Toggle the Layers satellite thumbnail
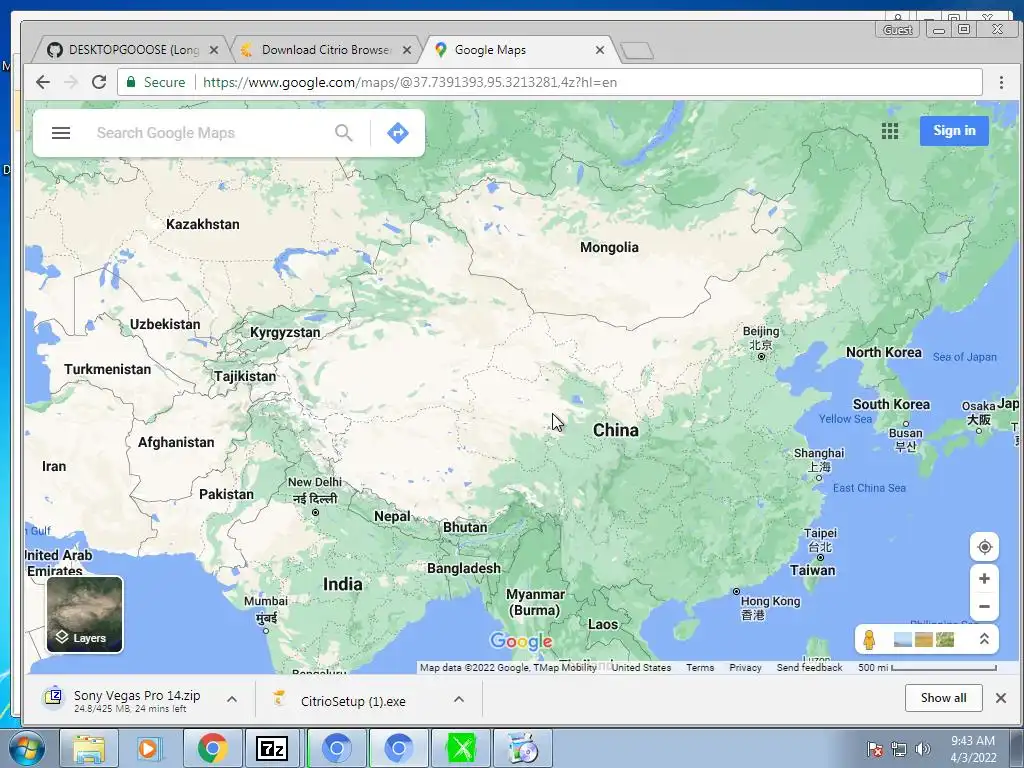The image size is (1024, 768). [84, 615]
